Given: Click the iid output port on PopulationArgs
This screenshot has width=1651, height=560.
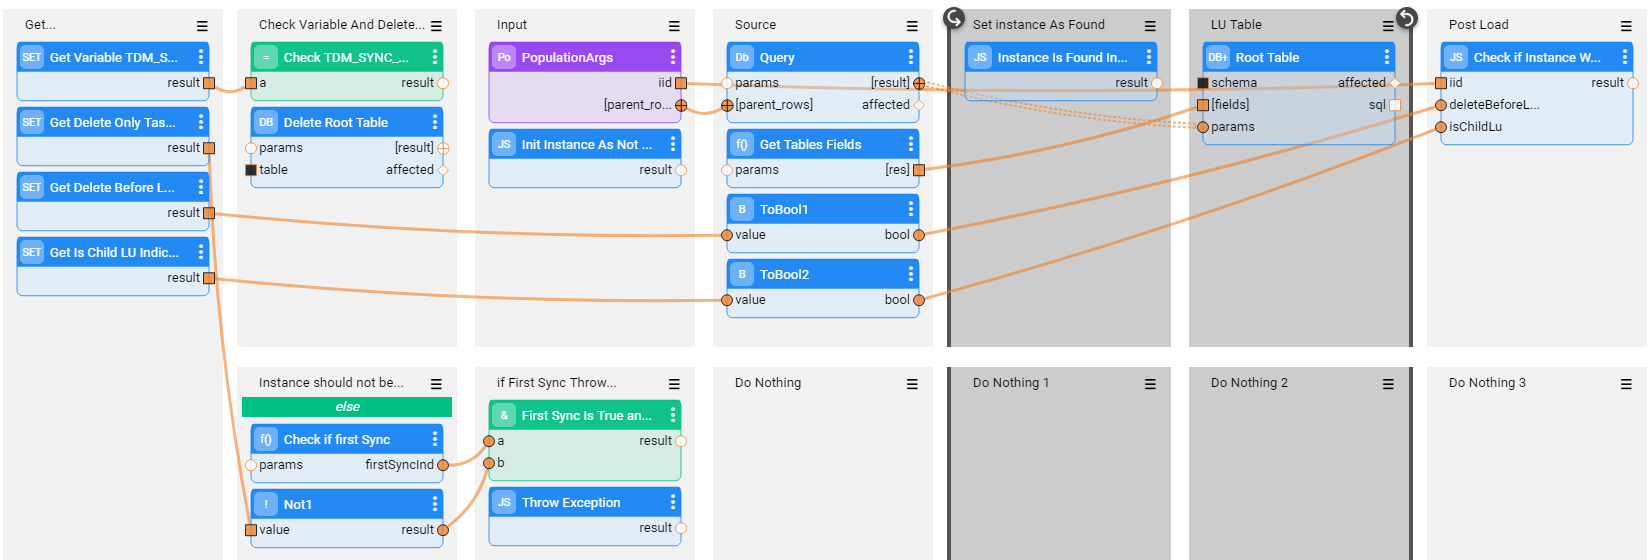Looking at the screenshot, I should 681,83.
